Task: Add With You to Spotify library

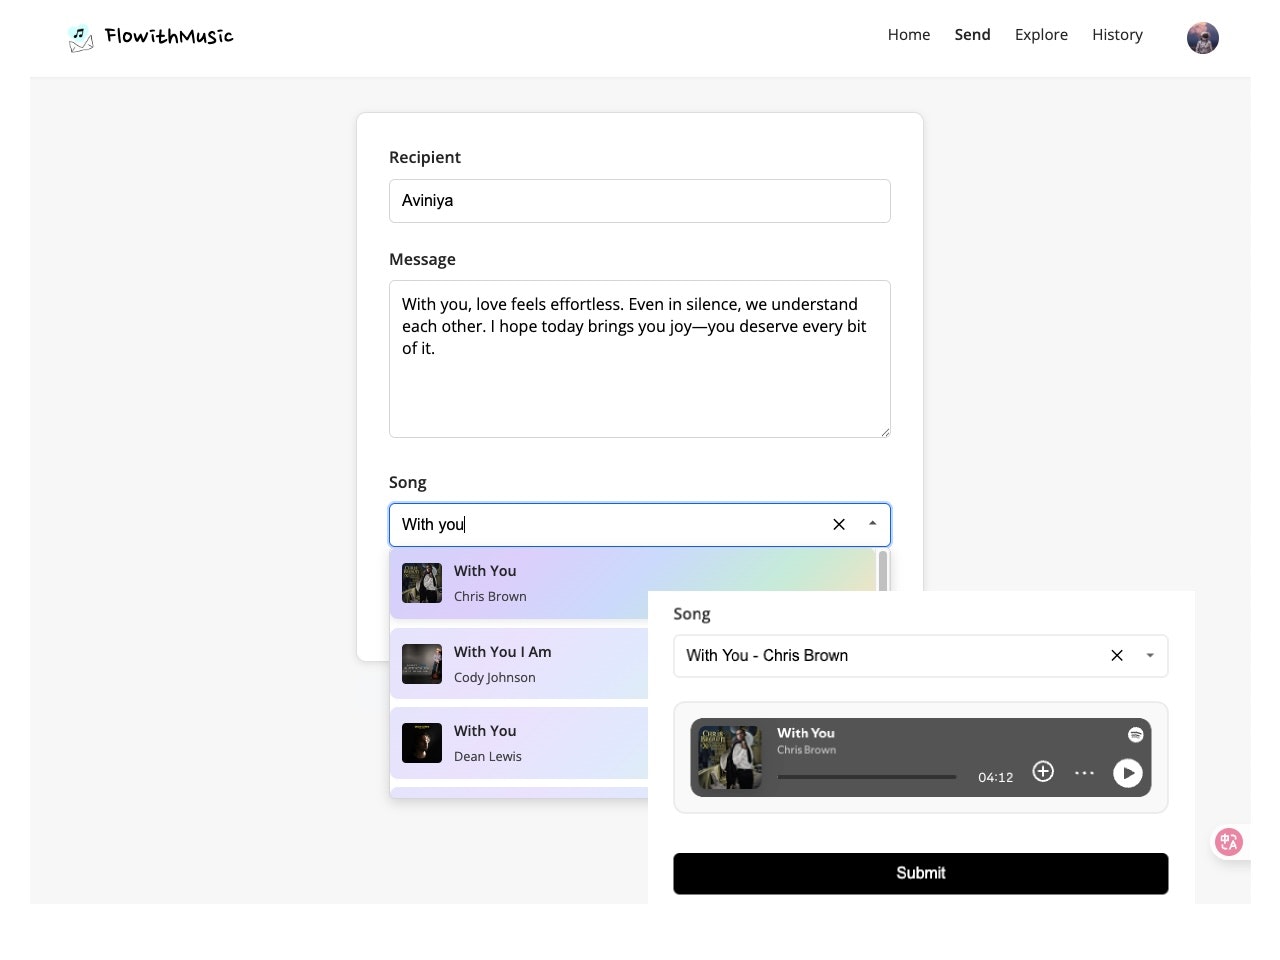Action: click(1043, 771)
